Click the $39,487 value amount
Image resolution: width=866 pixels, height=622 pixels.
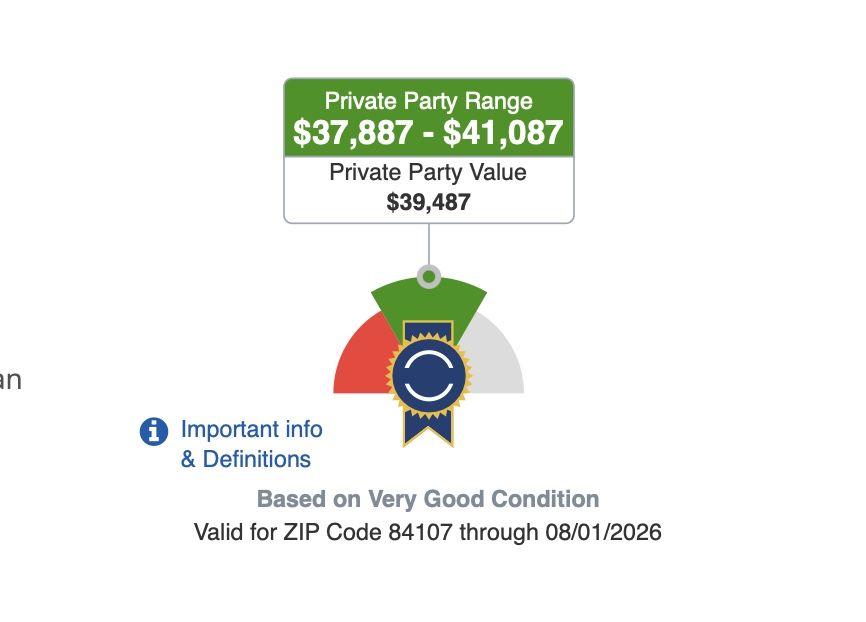429,202
